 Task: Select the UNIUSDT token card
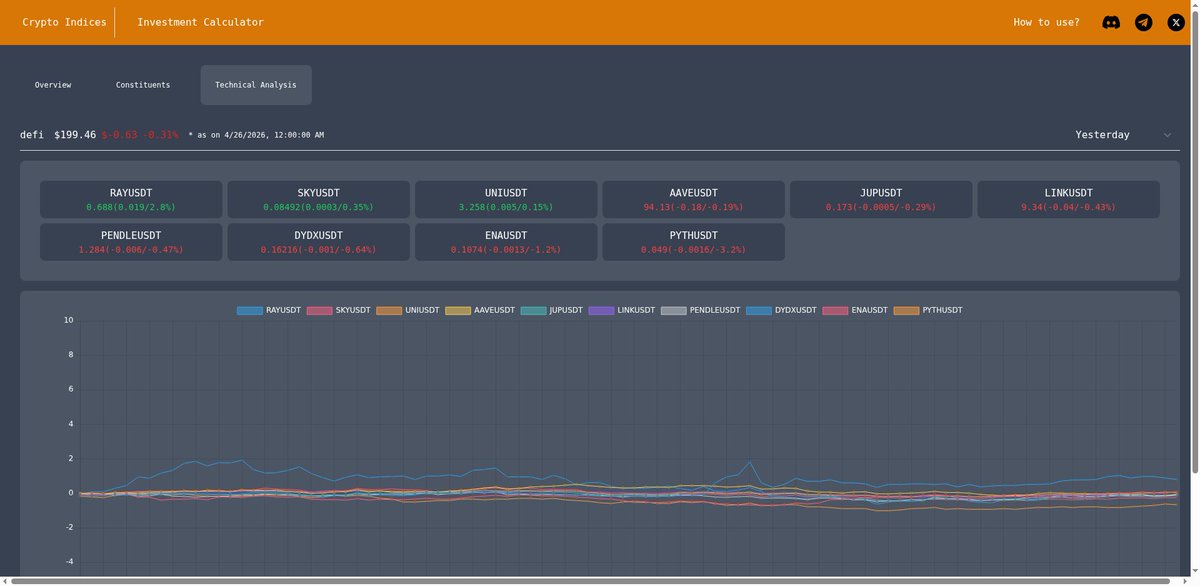[506, 199]
